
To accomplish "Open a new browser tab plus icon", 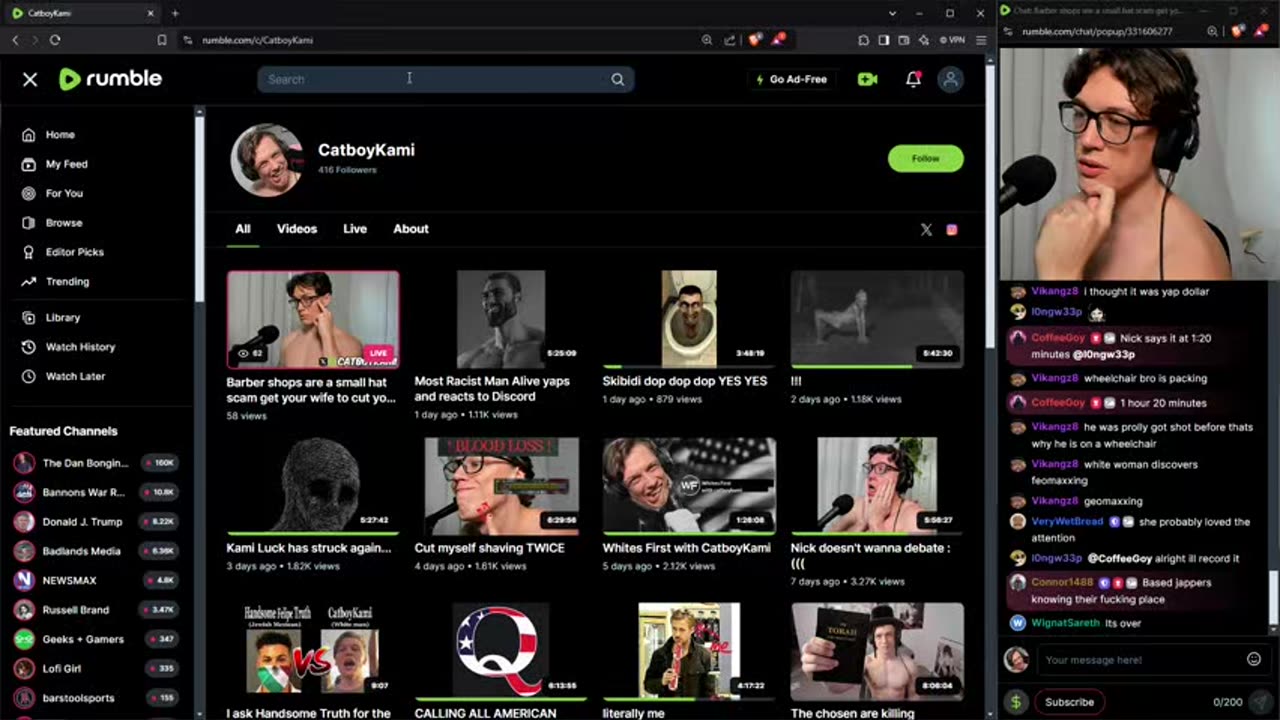I will pos(175,13).
